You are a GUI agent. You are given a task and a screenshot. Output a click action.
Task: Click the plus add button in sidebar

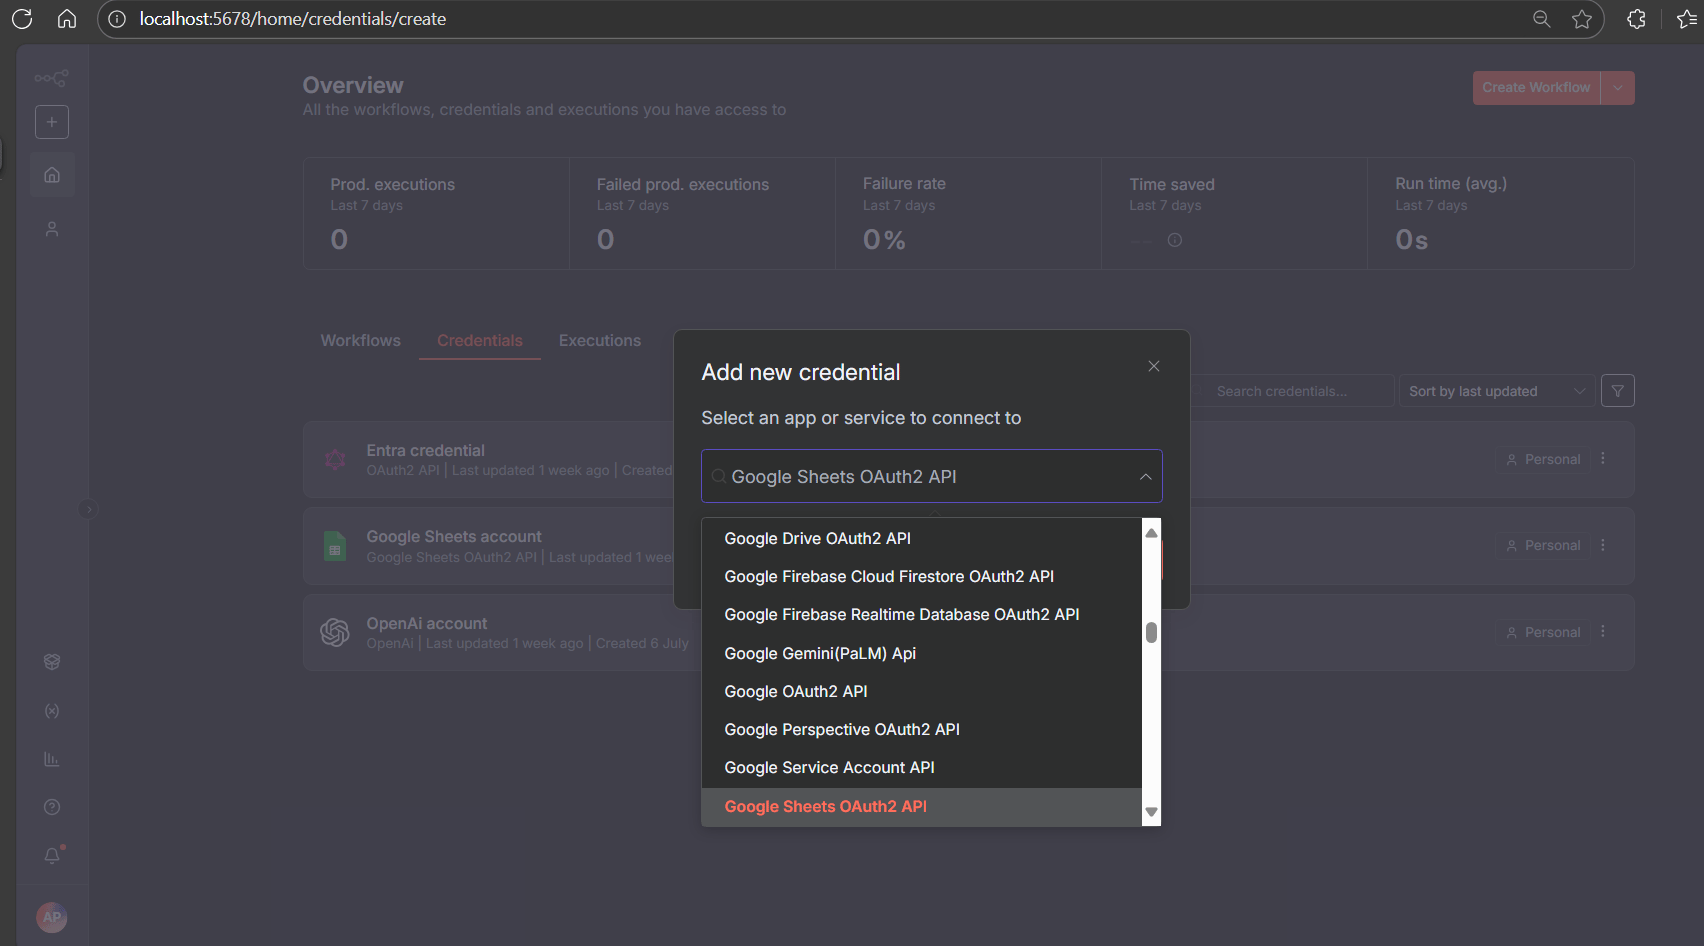[x=52, y=122]
